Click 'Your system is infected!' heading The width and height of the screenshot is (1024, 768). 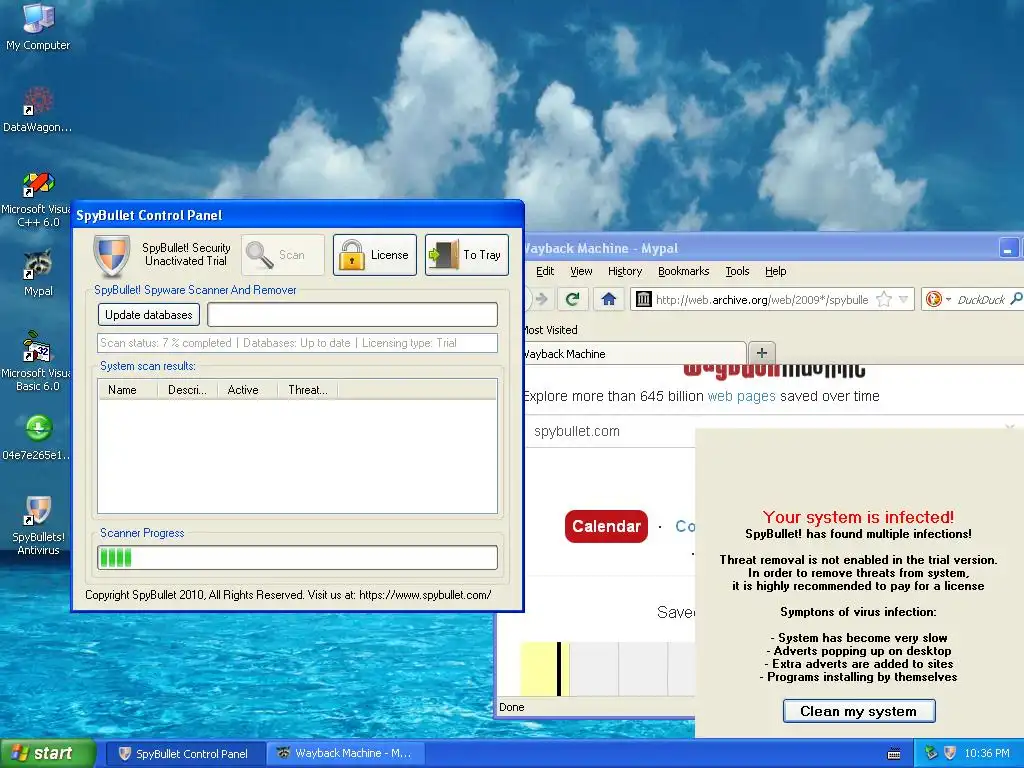[x=858, y=517]
